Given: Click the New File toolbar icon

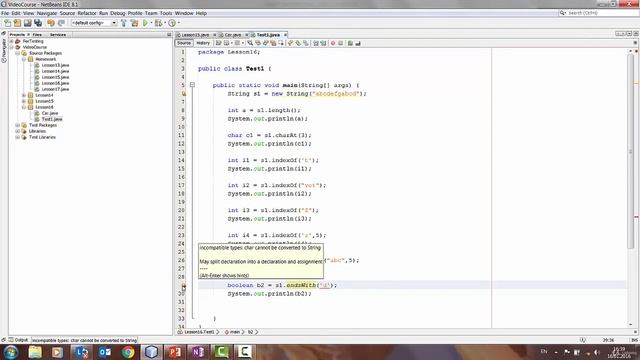Looking at the screenshot, I should click(x=8, y=23).
